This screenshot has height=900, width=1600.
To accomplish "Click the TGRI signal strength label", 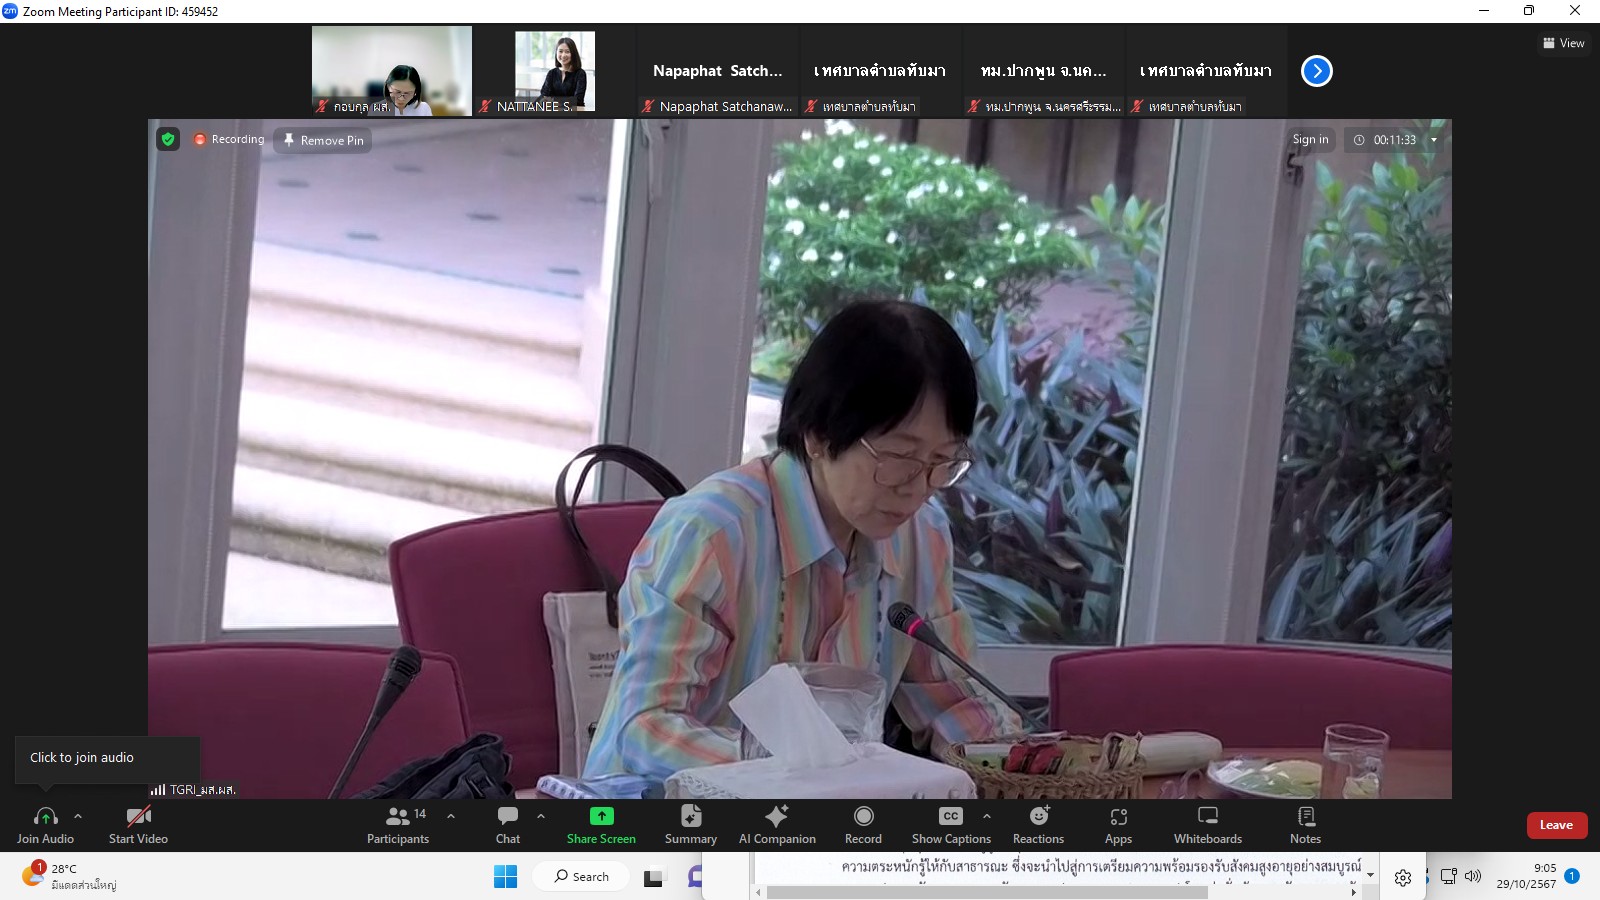I will pyautogui.click(x=193, y=789).
